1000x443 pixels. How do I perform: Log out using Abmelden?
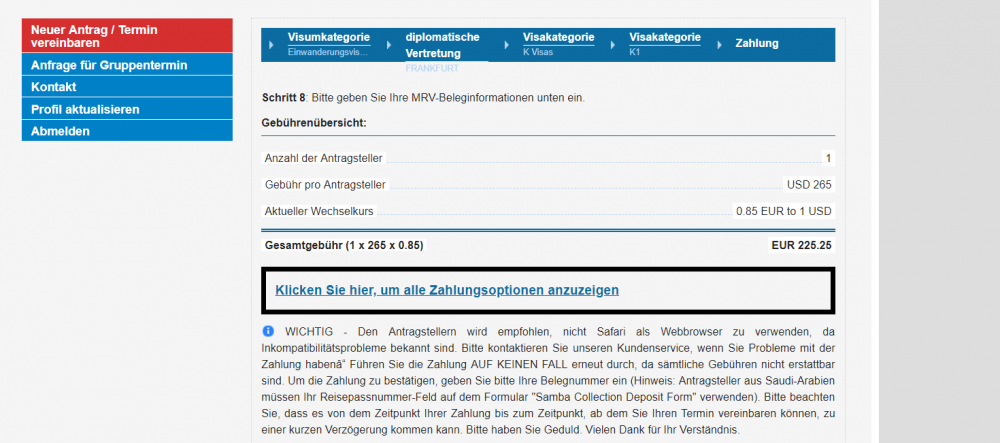point(126,131)
